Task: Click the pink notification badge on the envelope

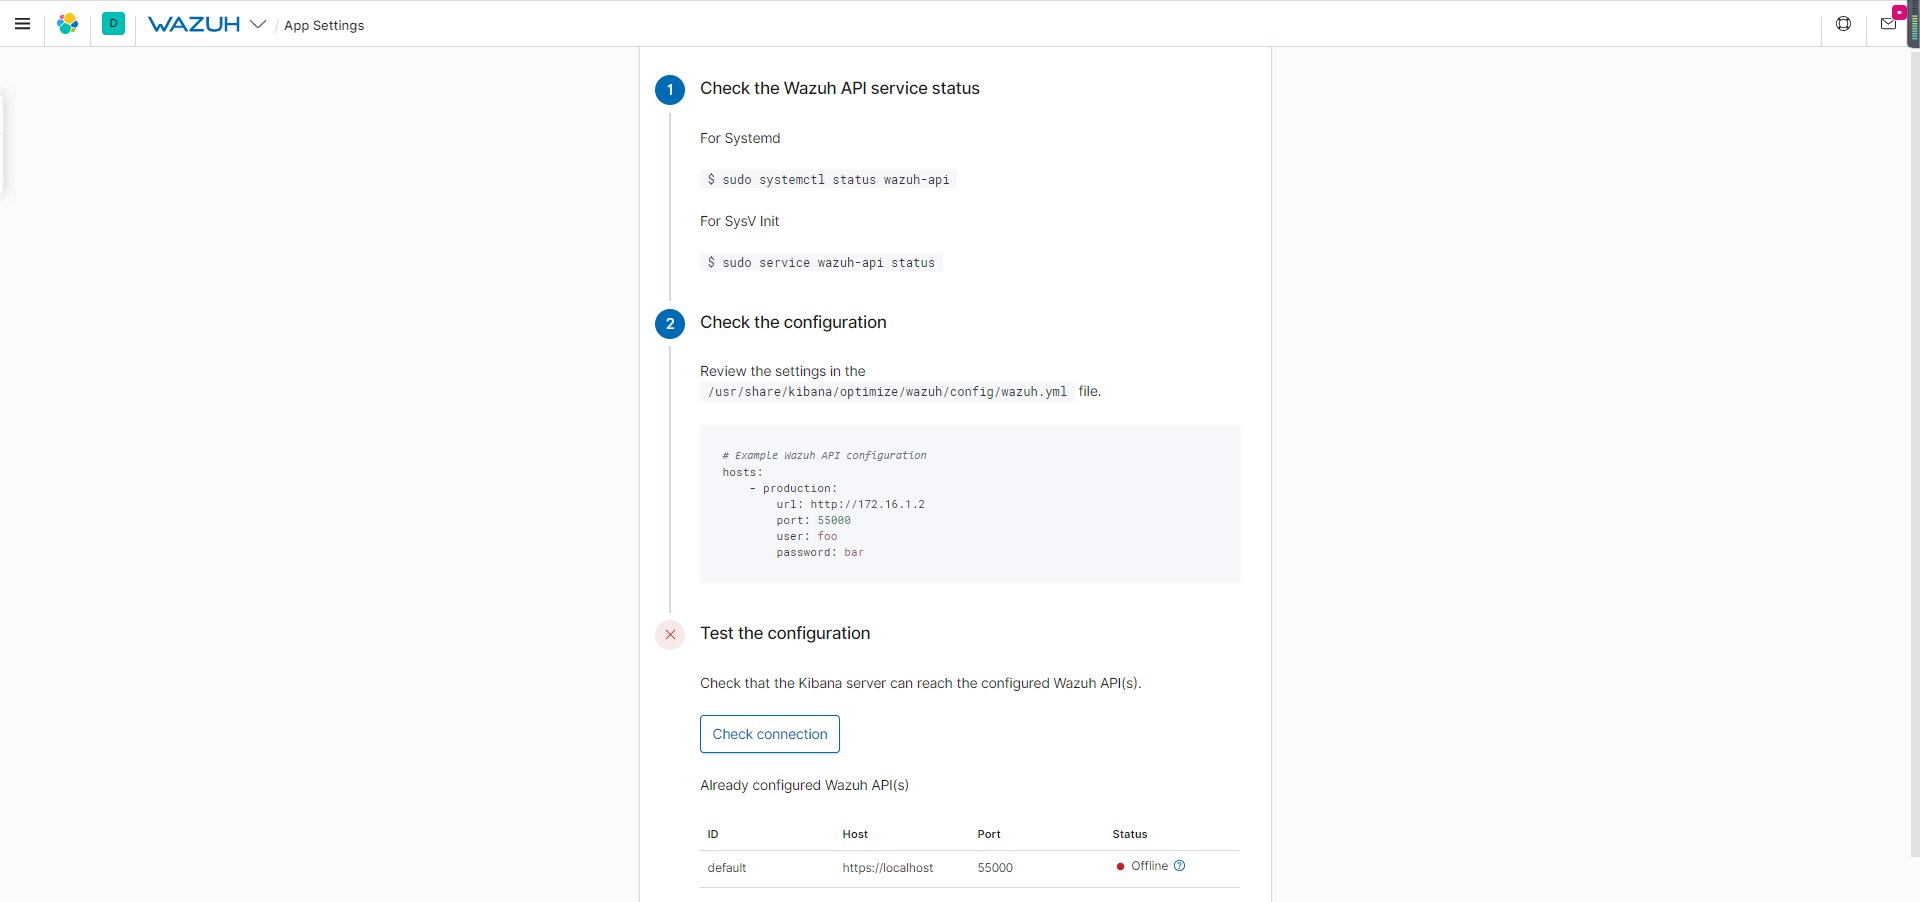Action: 1899,12
